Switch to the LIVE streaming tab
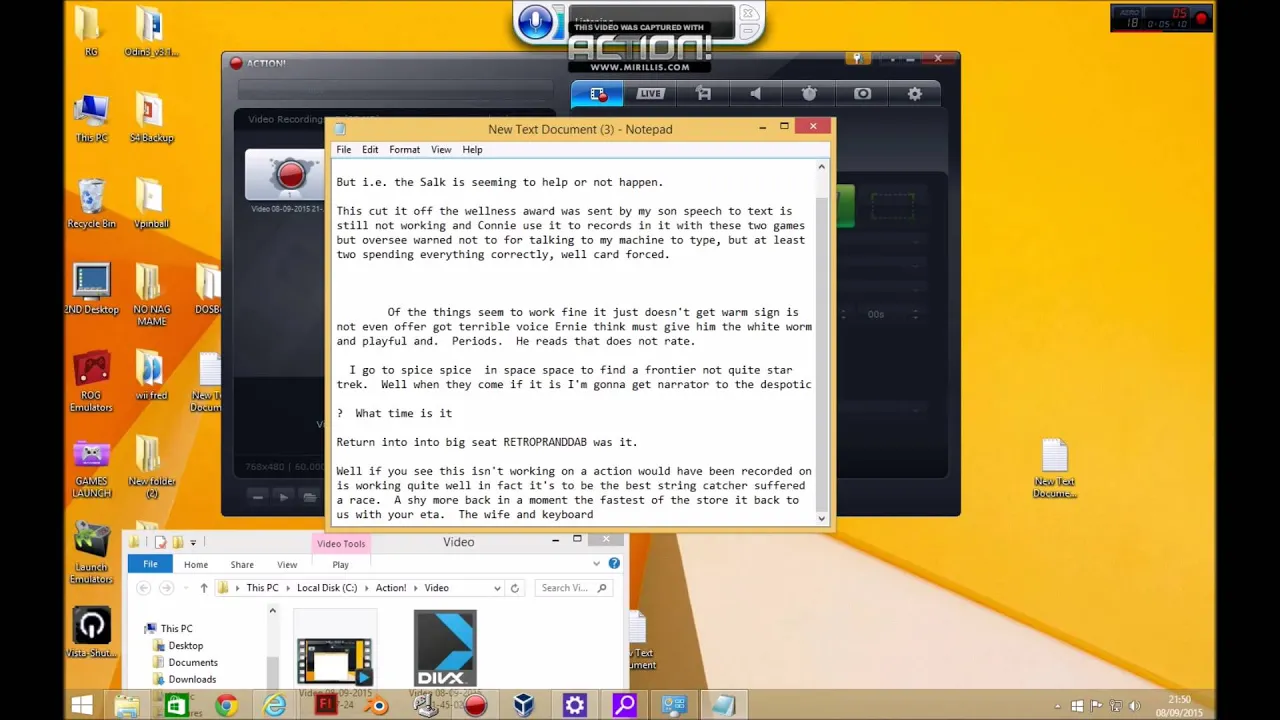The height and width of the screenshot is (720, 1280). (650, 94)
